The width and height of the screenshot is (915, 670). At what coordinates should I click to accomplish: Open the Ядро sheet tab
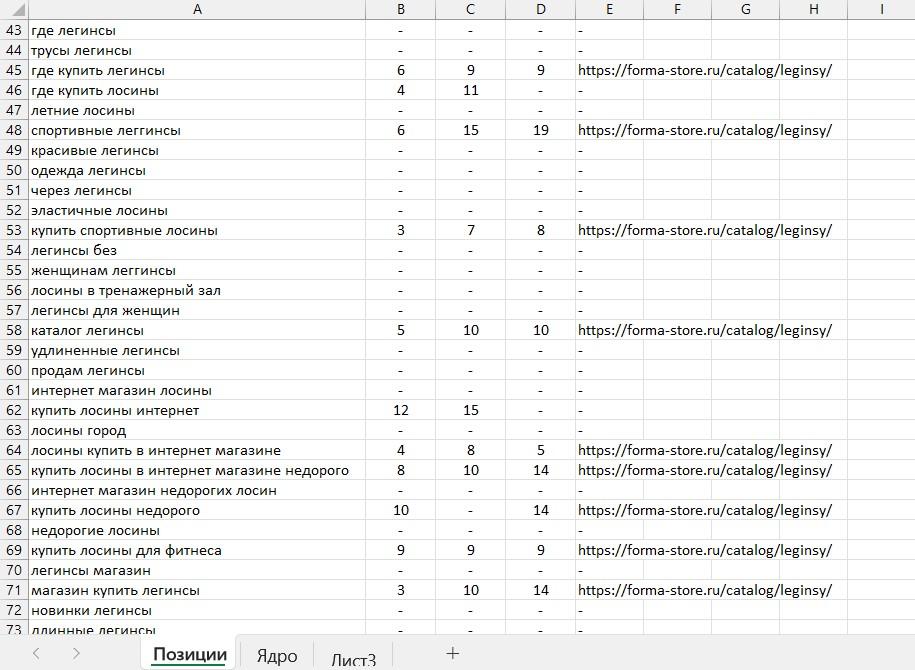coord(277,656)
